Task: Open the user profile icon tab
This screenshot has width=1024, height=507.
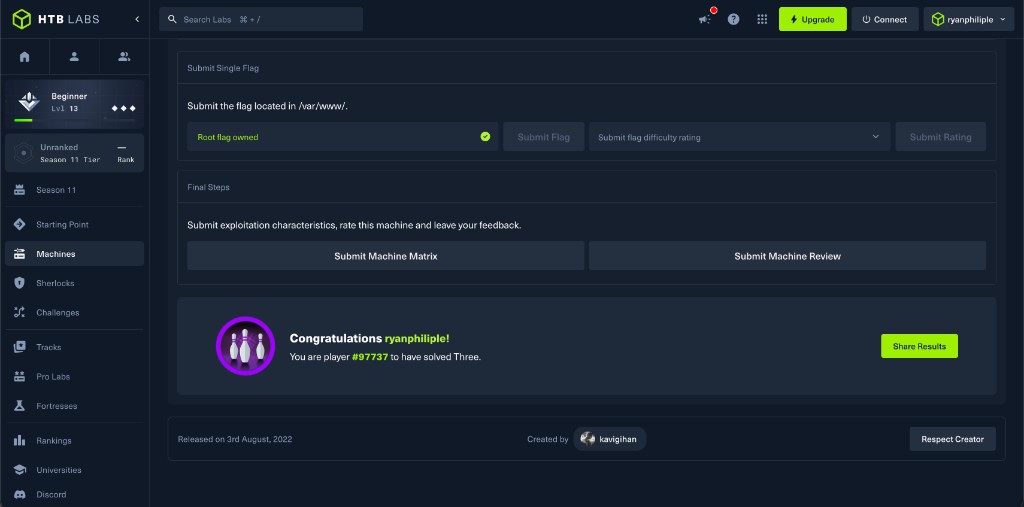Action: [x=74, y=57]
